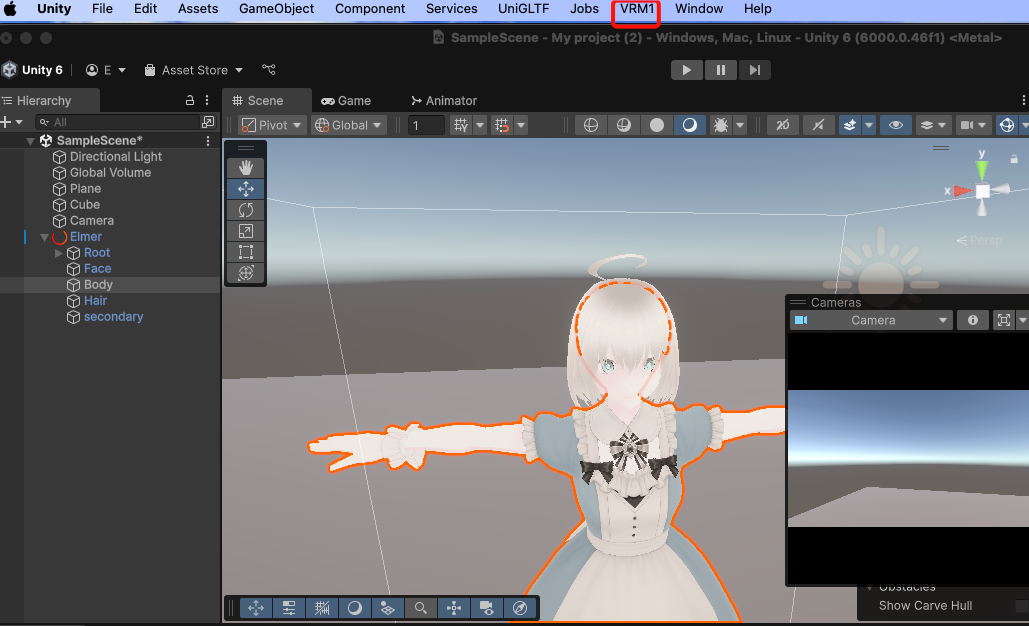The width and height of the screenshot is (1029, 626).
Task: Expand the Root object
Action: (x=58, y=253)
